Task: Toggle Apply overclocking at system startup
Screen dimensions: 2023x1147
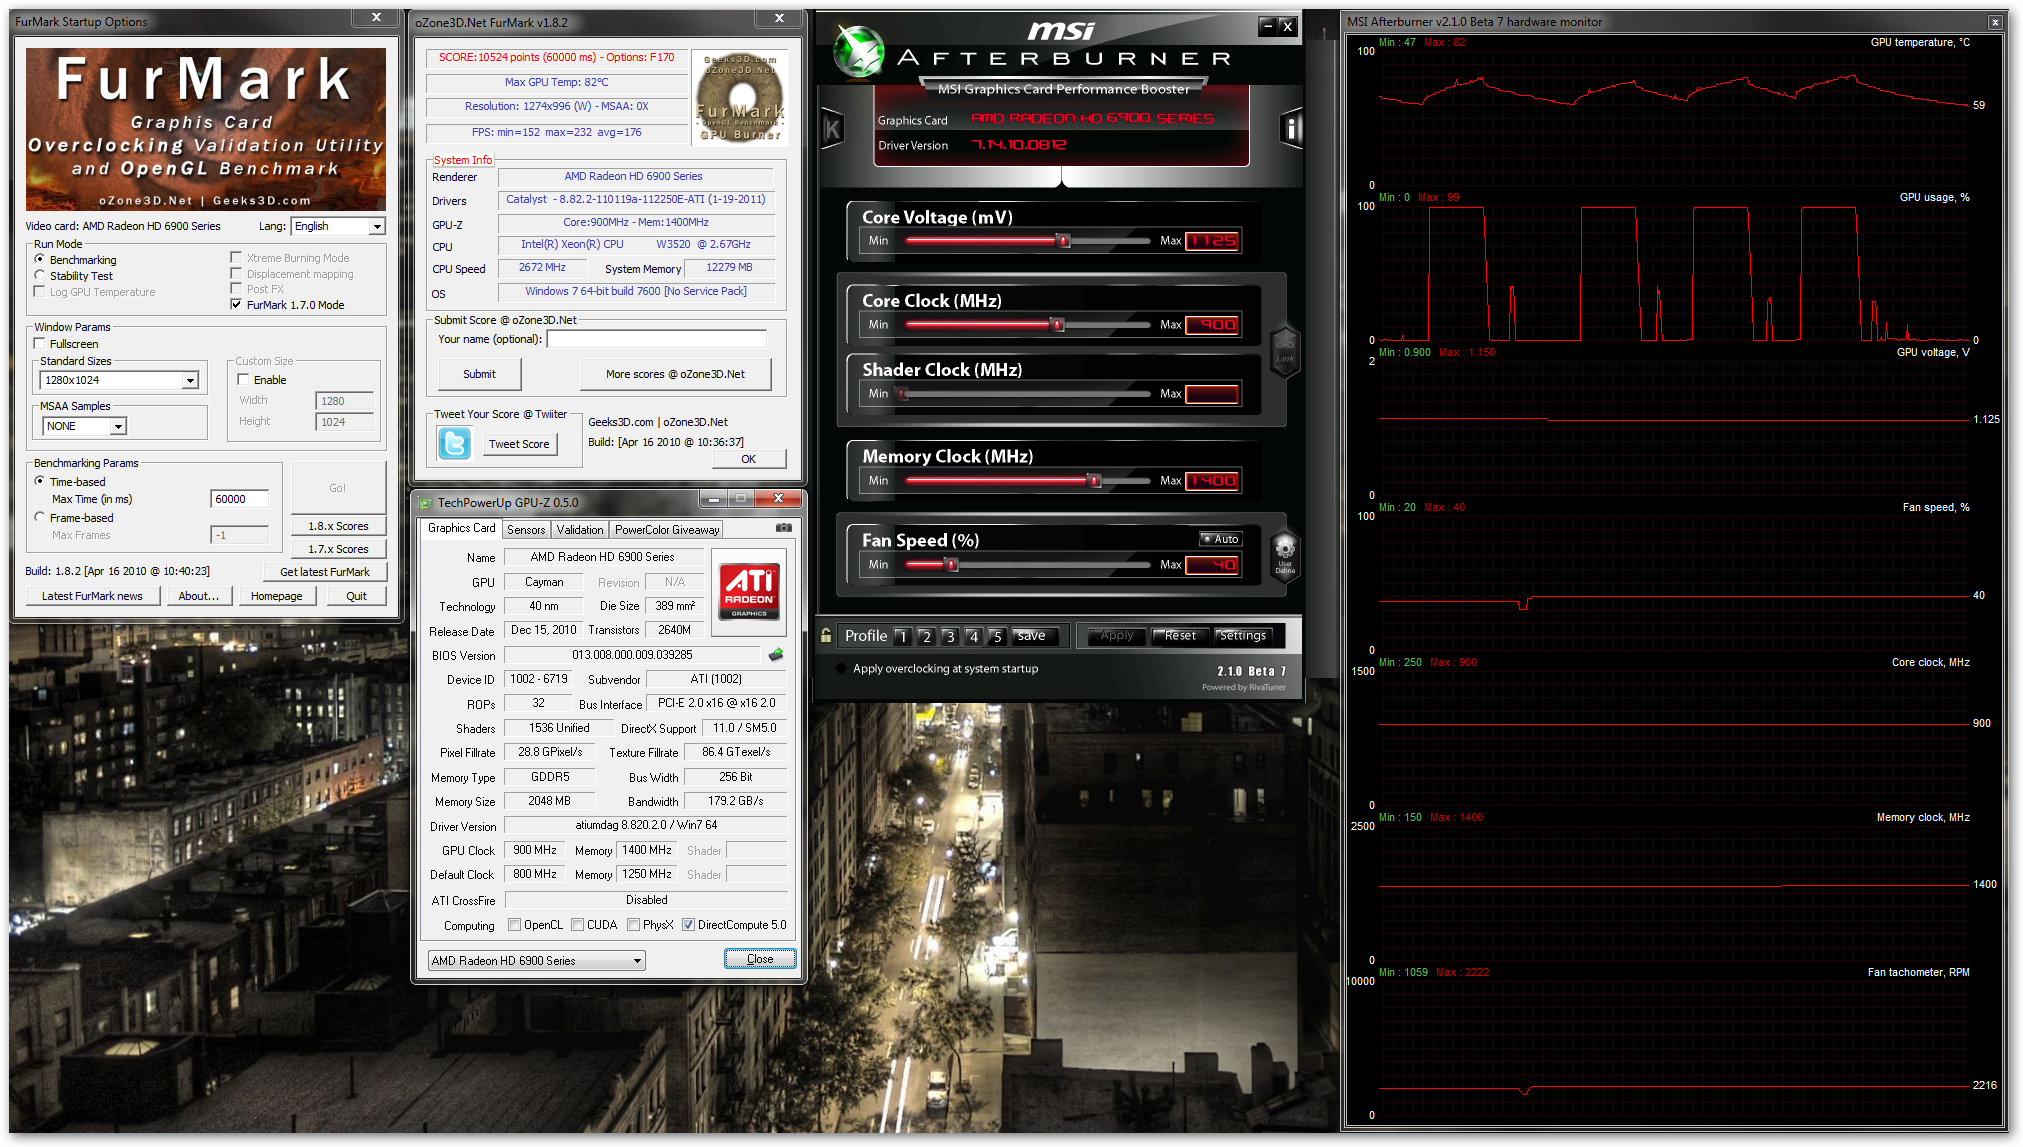Action: [x=842, y=669]
